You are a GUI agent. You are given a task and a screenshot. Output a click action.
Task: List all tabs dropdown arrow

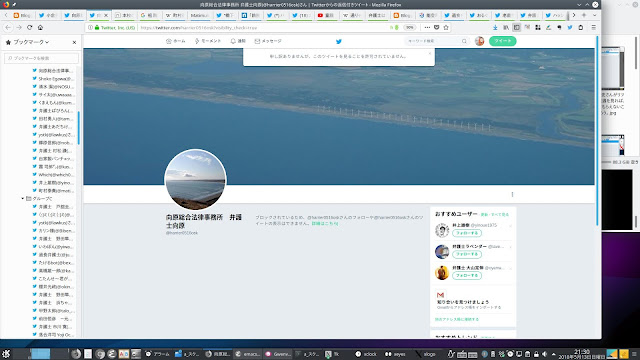click(x=594, y=15)
